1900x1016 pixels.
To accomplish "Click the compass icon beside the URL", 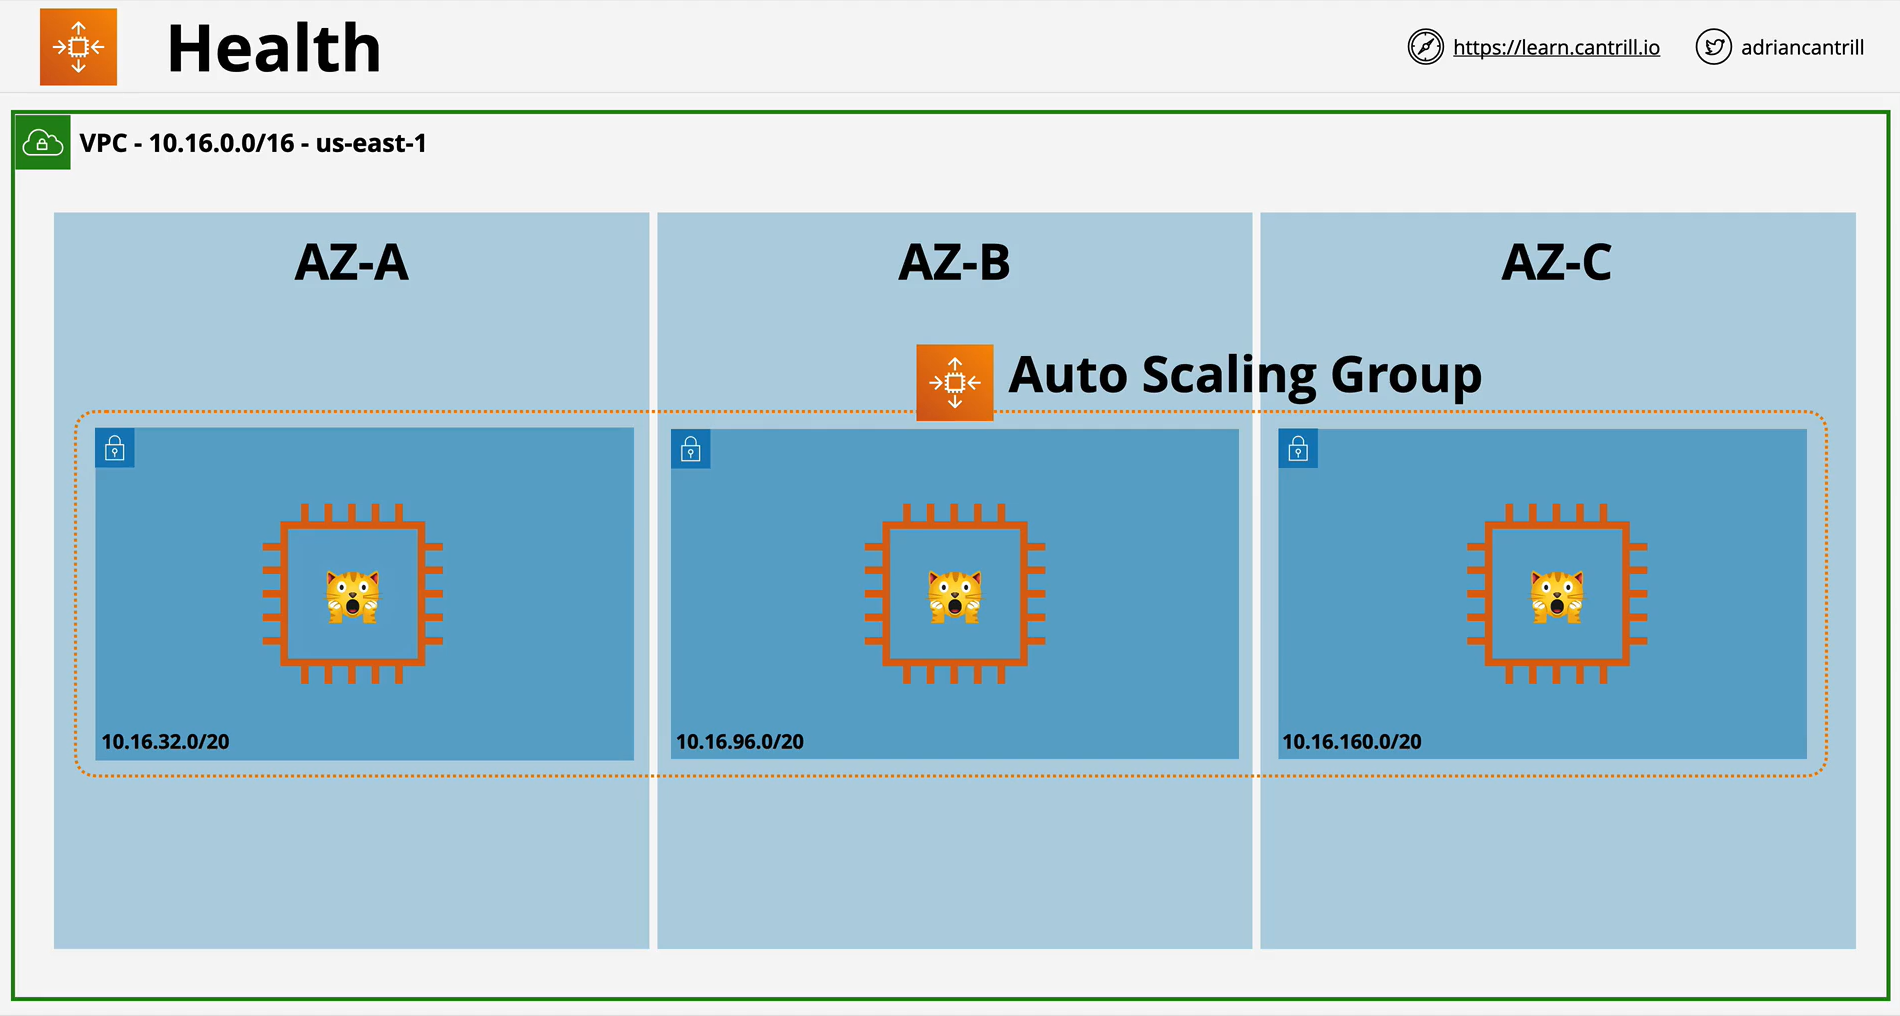I will pos(1425,47).
